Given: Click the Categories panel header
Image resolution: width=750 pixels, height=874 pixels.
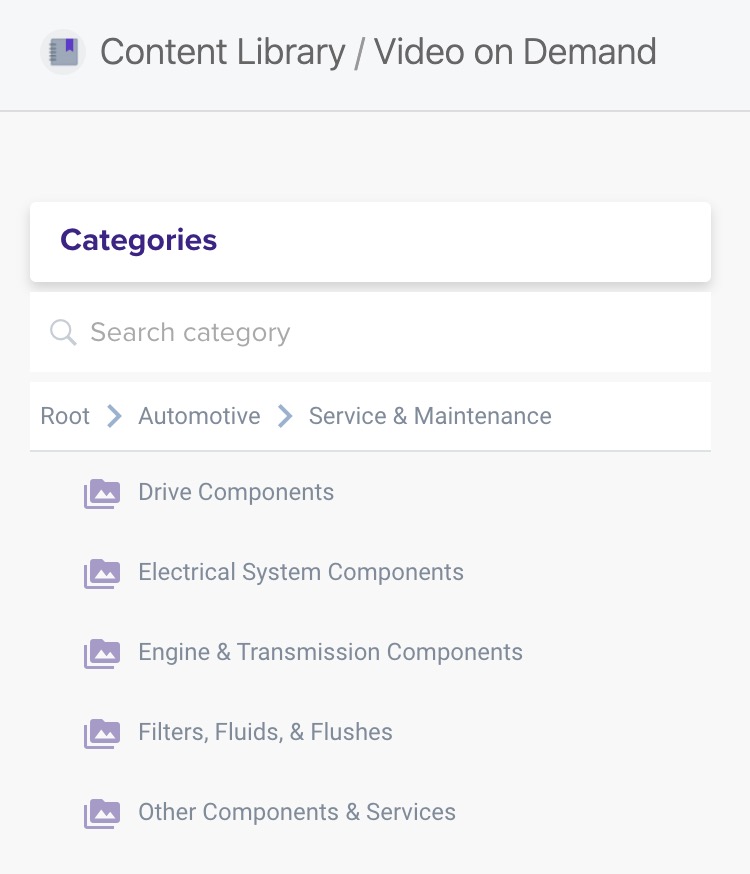Looking at the screenshot, I should click(x=371, y=242).
